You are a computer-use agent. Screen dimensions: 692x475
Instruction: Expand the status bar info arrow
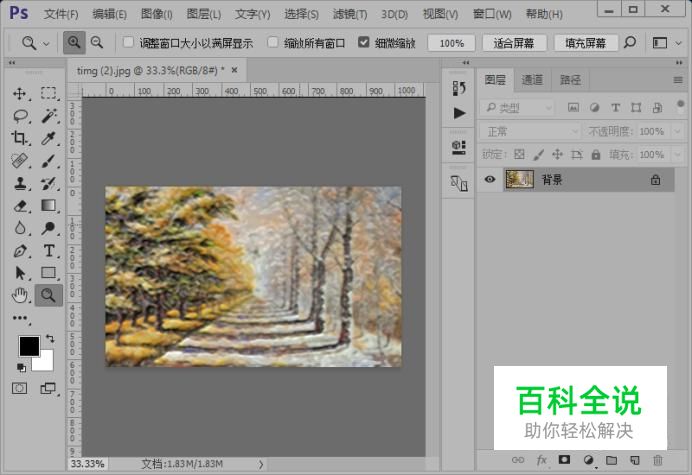click(261, 464)
